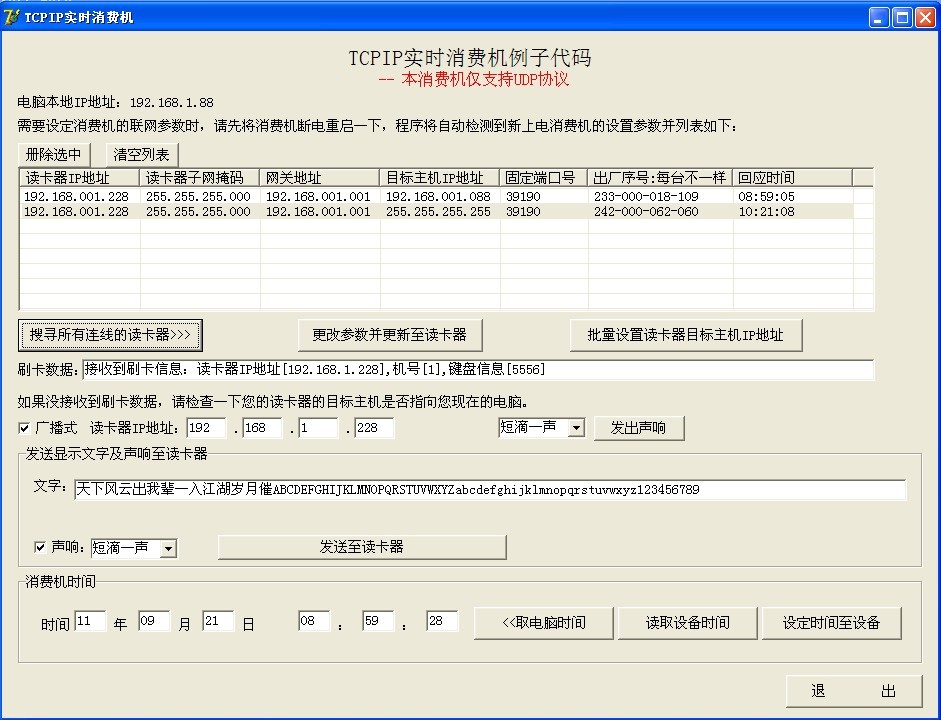This screenshot has width=941, height=720.
Task: Click the 退出 button
Action: click(853, 691)
